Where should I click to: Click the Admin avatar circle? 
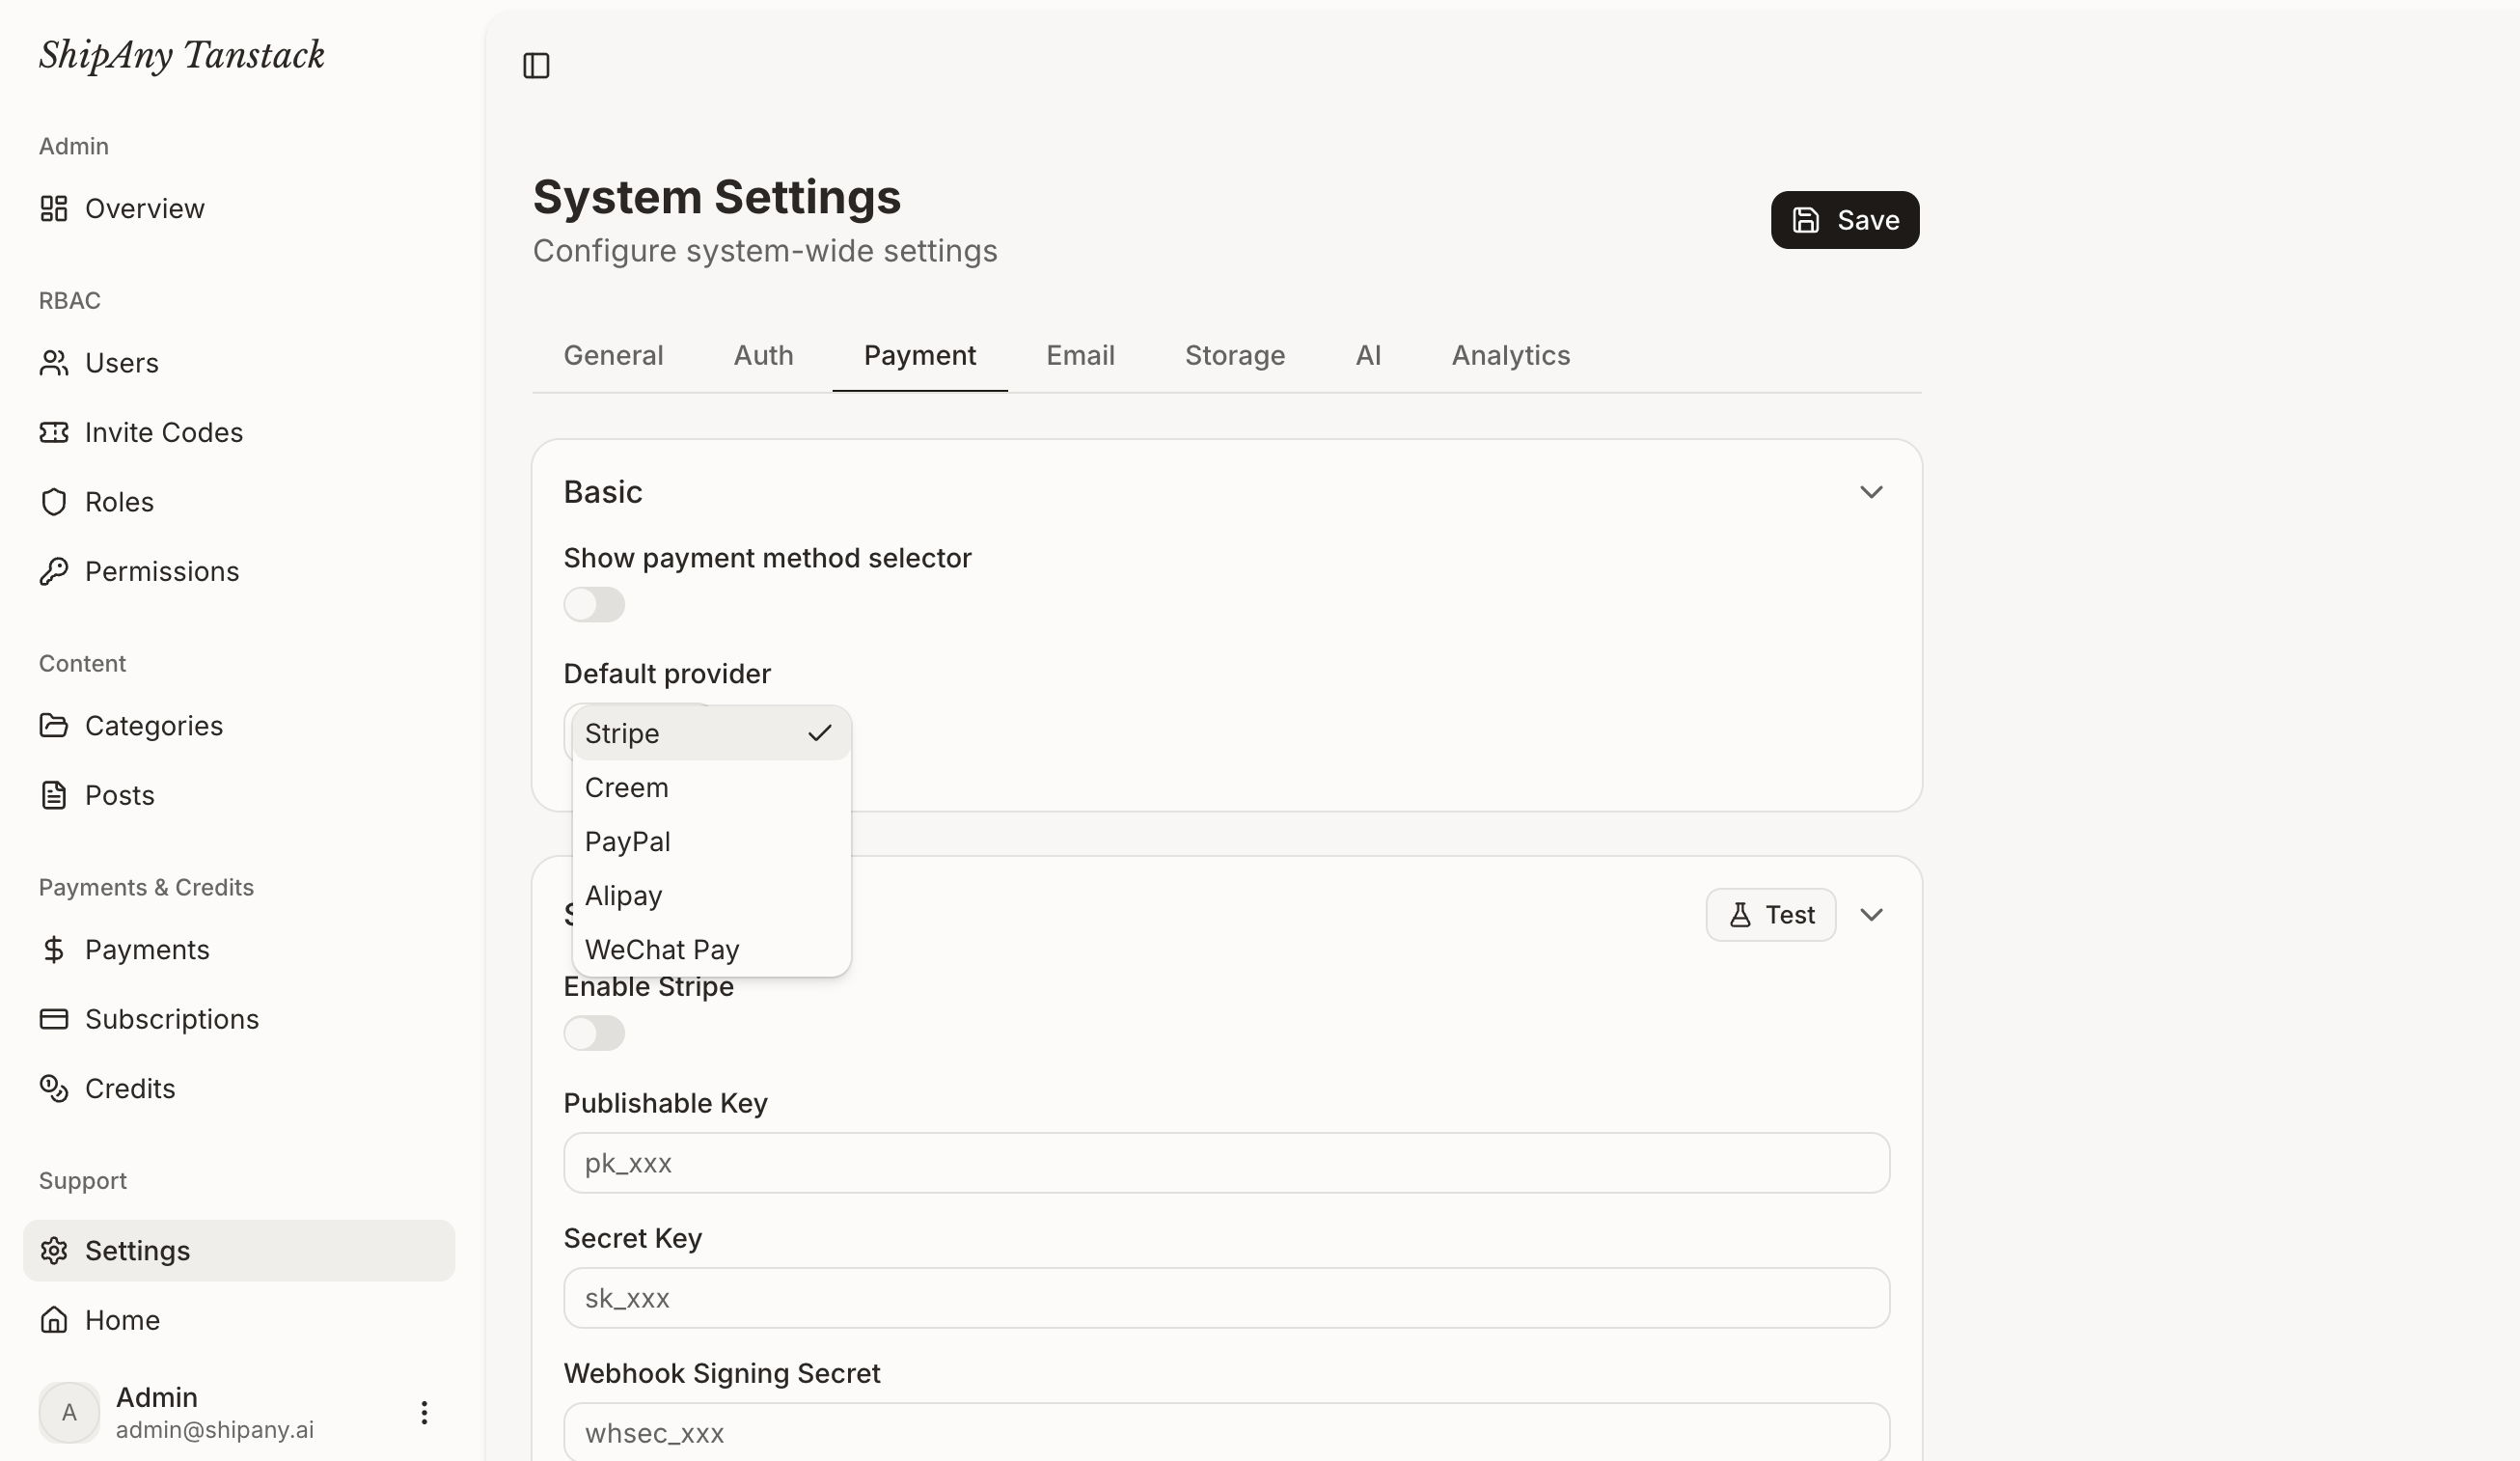click(69, 1411)
